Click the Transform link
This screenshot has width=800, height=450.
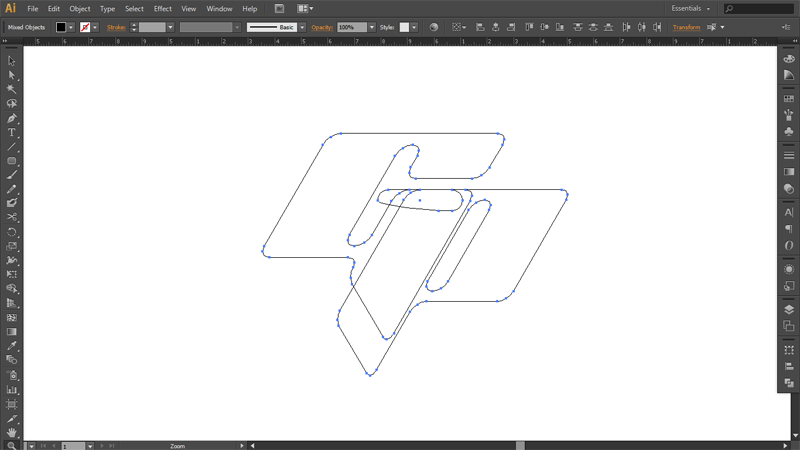(686, 28)
